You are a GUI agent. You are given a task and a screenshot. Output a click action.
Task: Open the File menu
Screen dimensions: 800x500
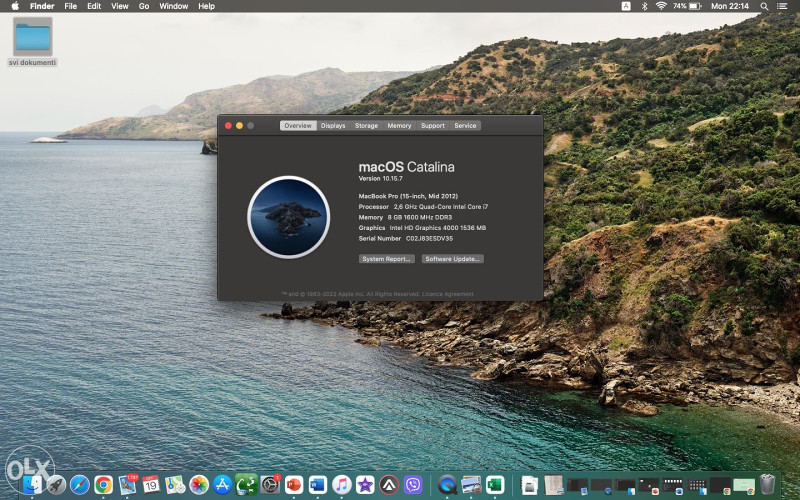pyautogui.click(x=70, y=6)
